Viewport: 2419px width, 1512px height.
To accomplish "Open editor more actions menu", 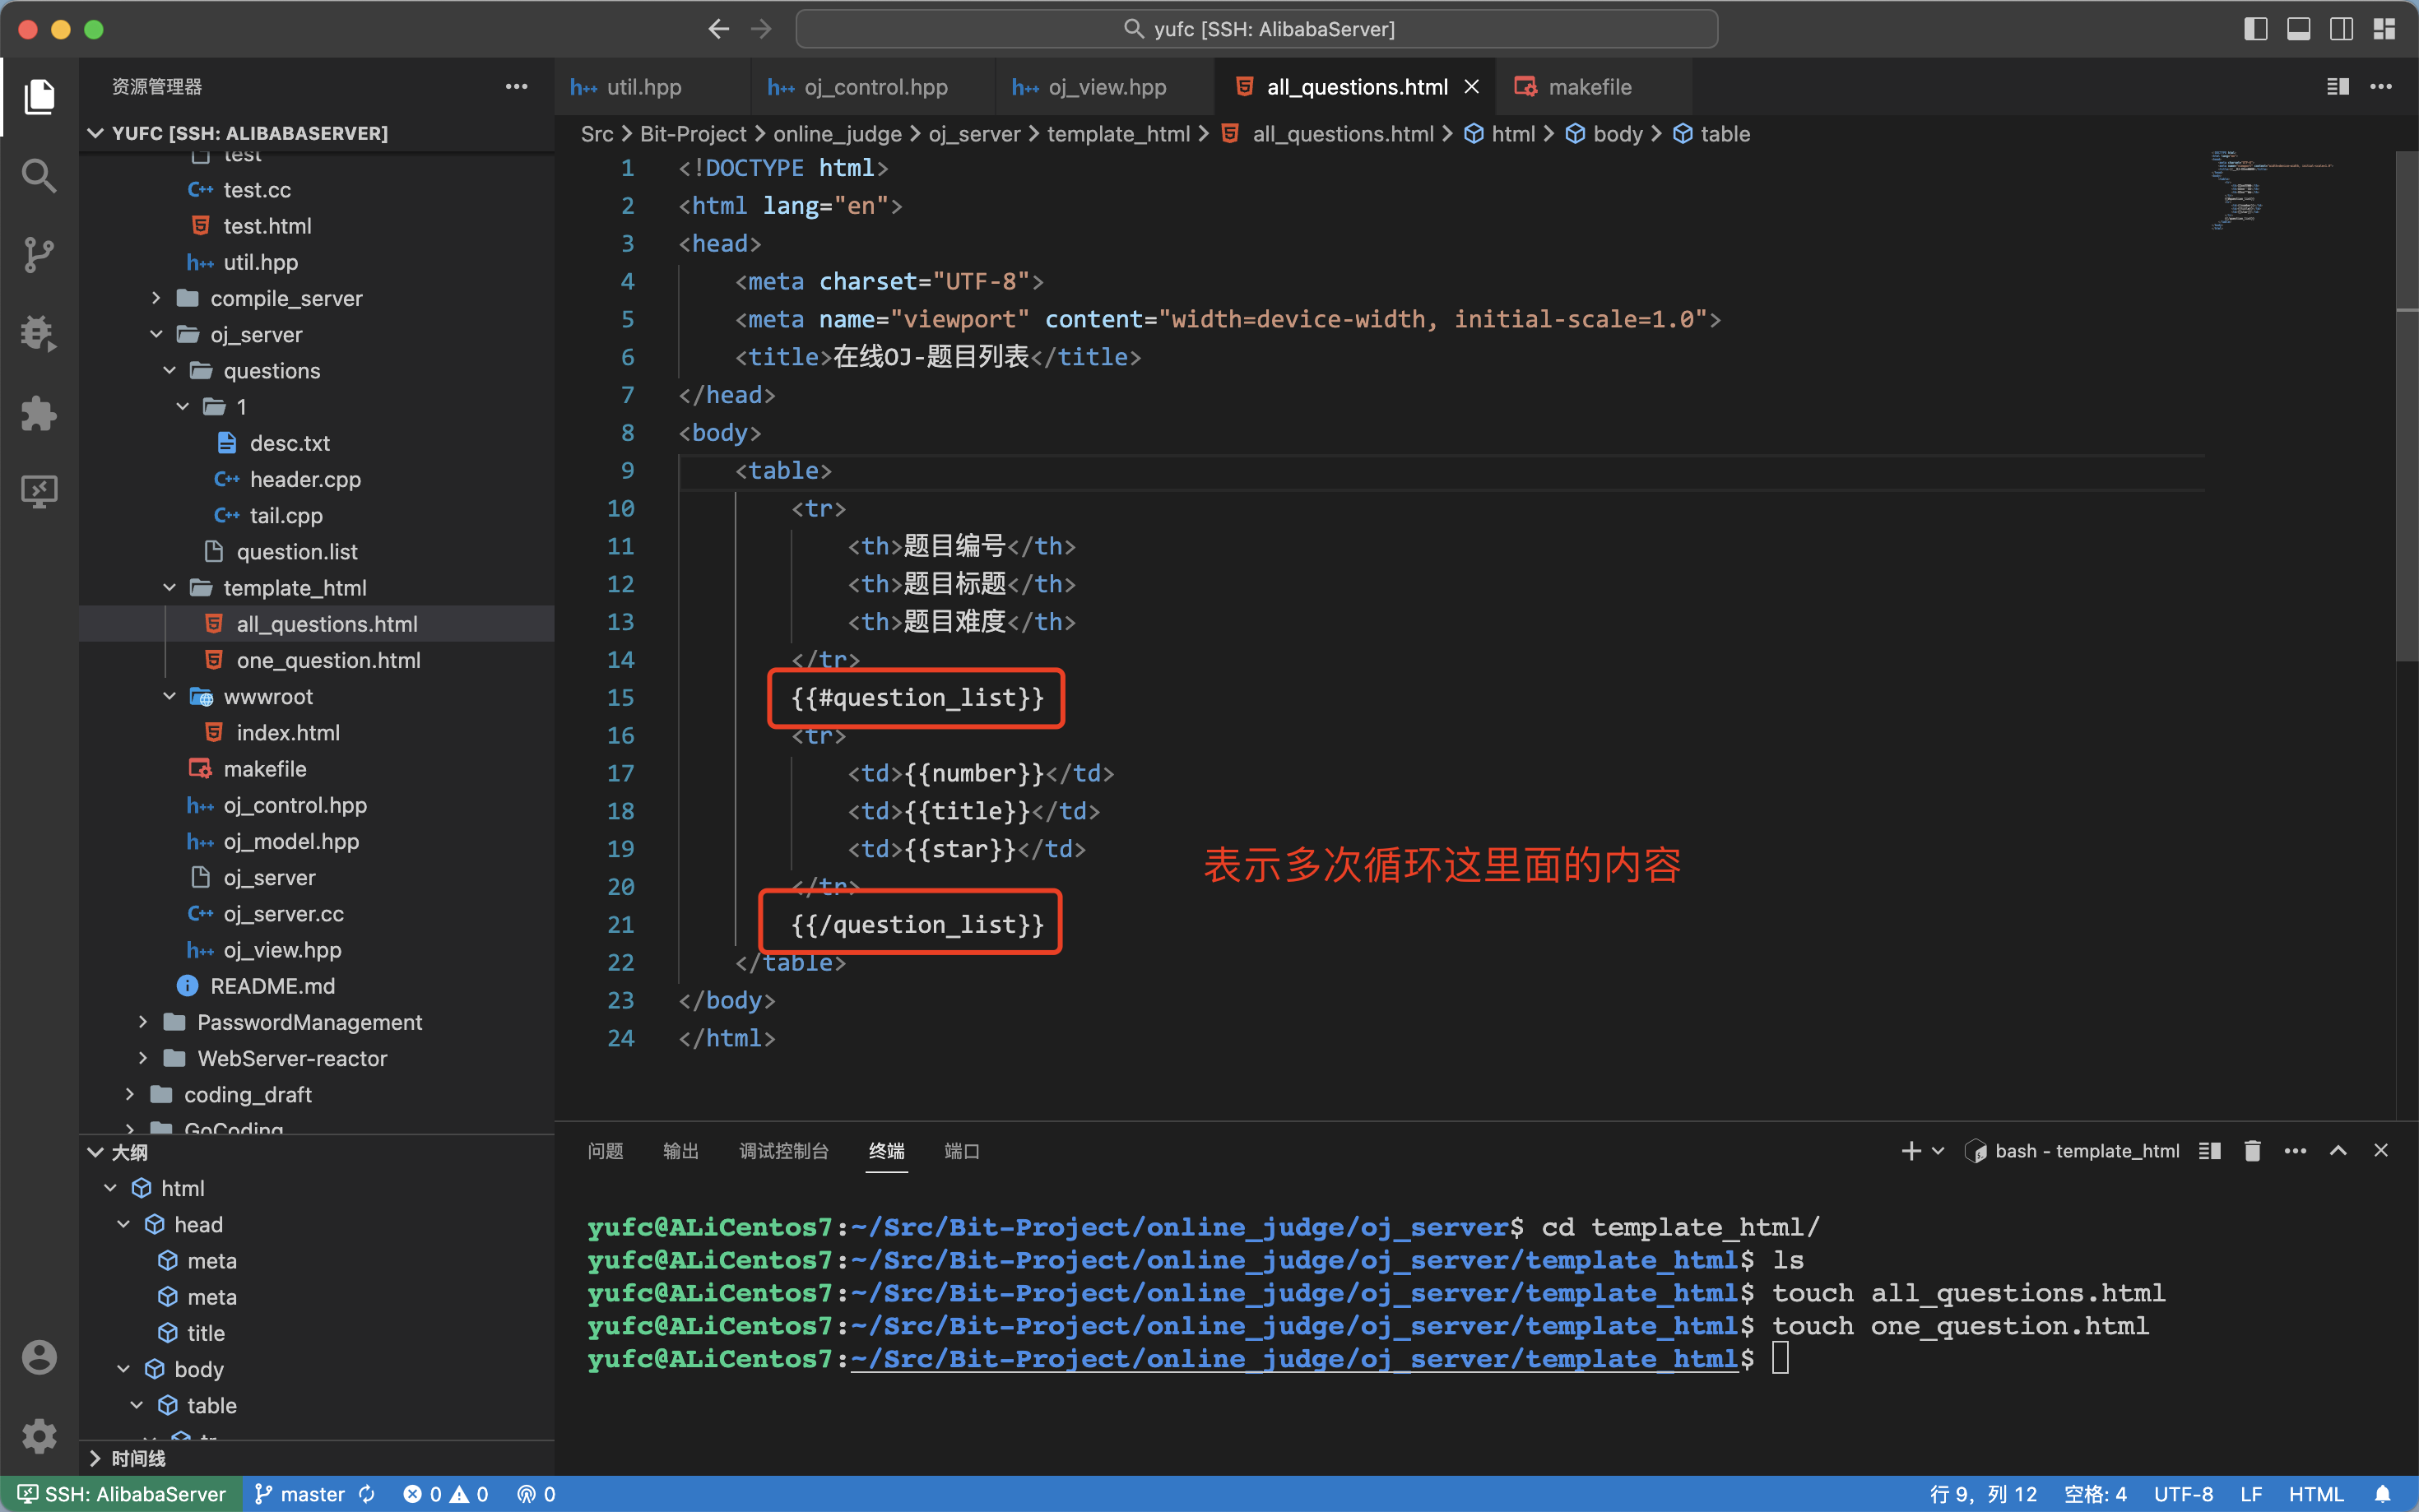I will (2381, 87).
